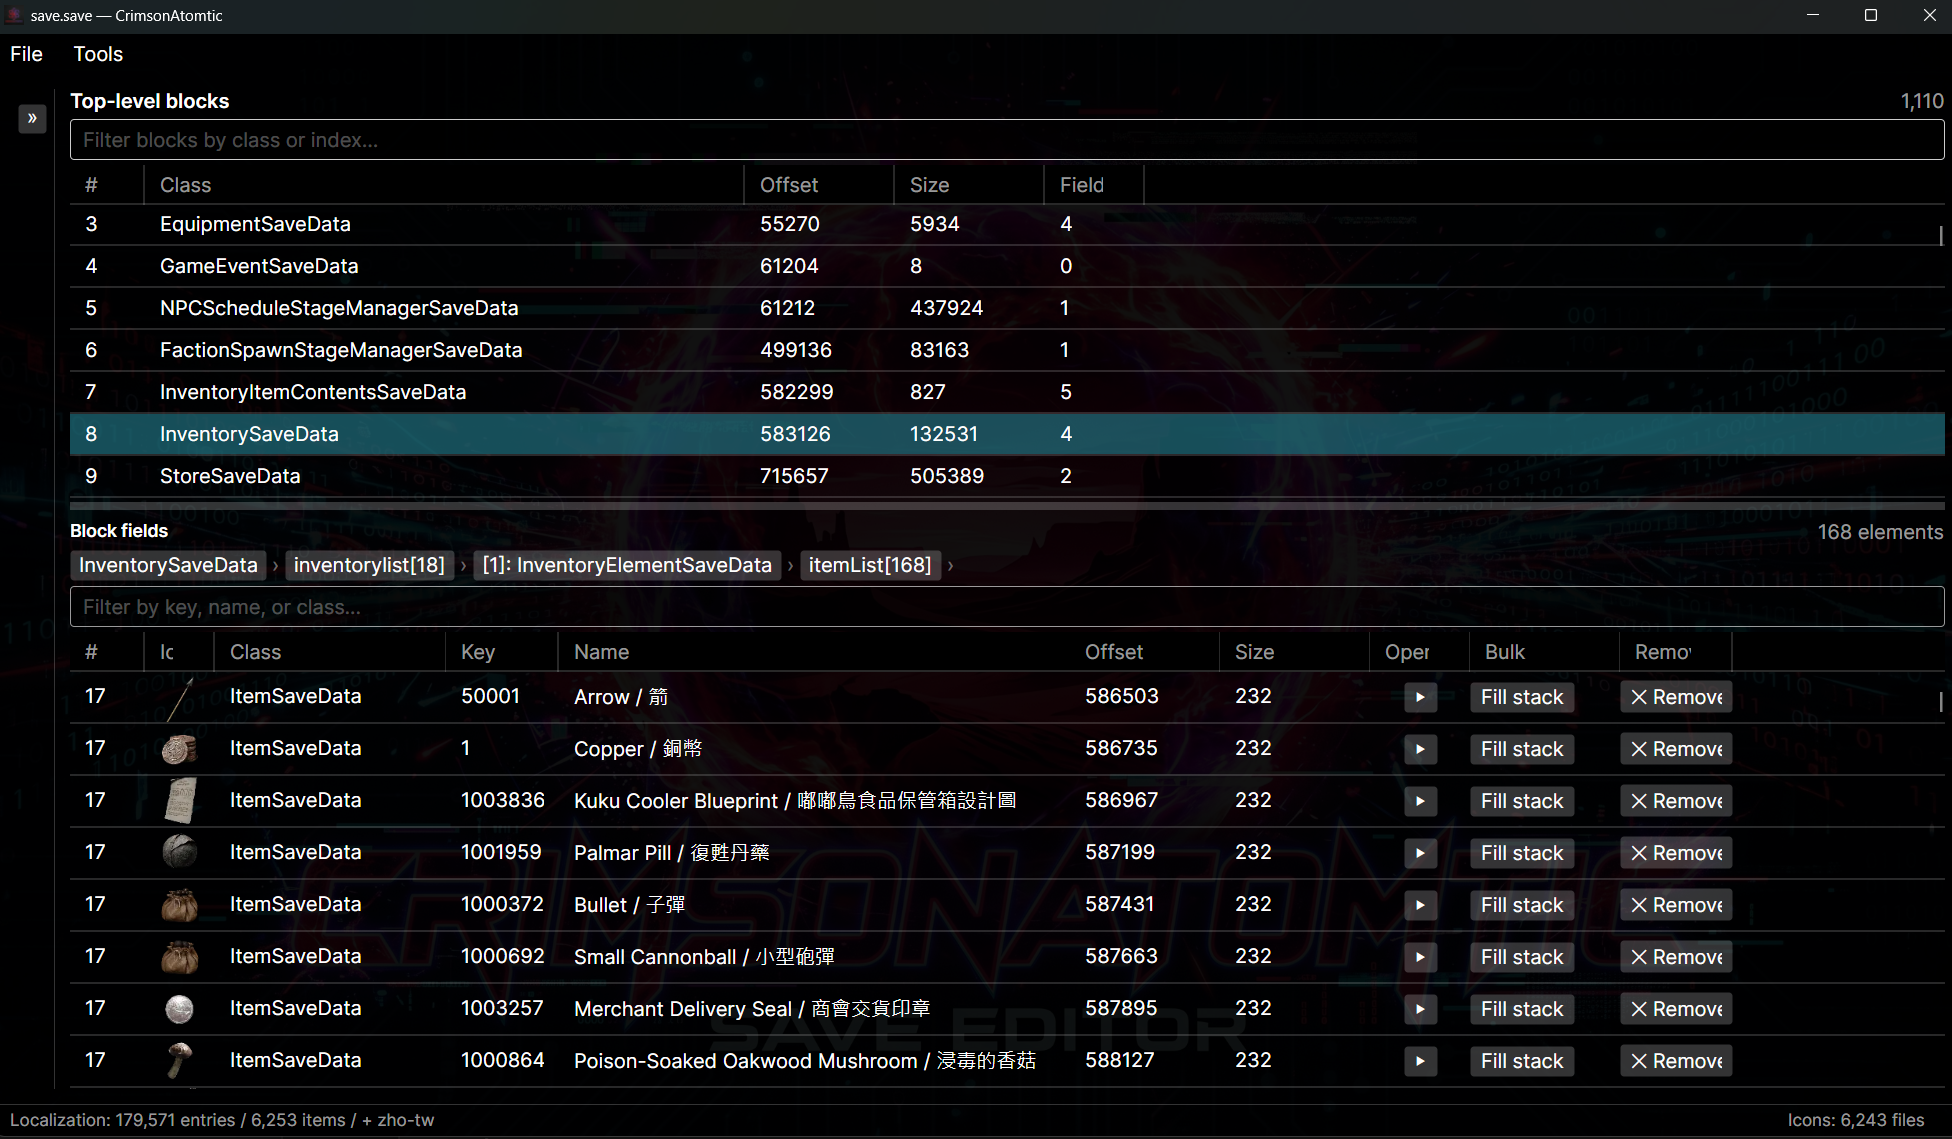Select the EquipmentSaveData block row
The height and width of the screenshot is (1139, 1952).
[1007, 224]
